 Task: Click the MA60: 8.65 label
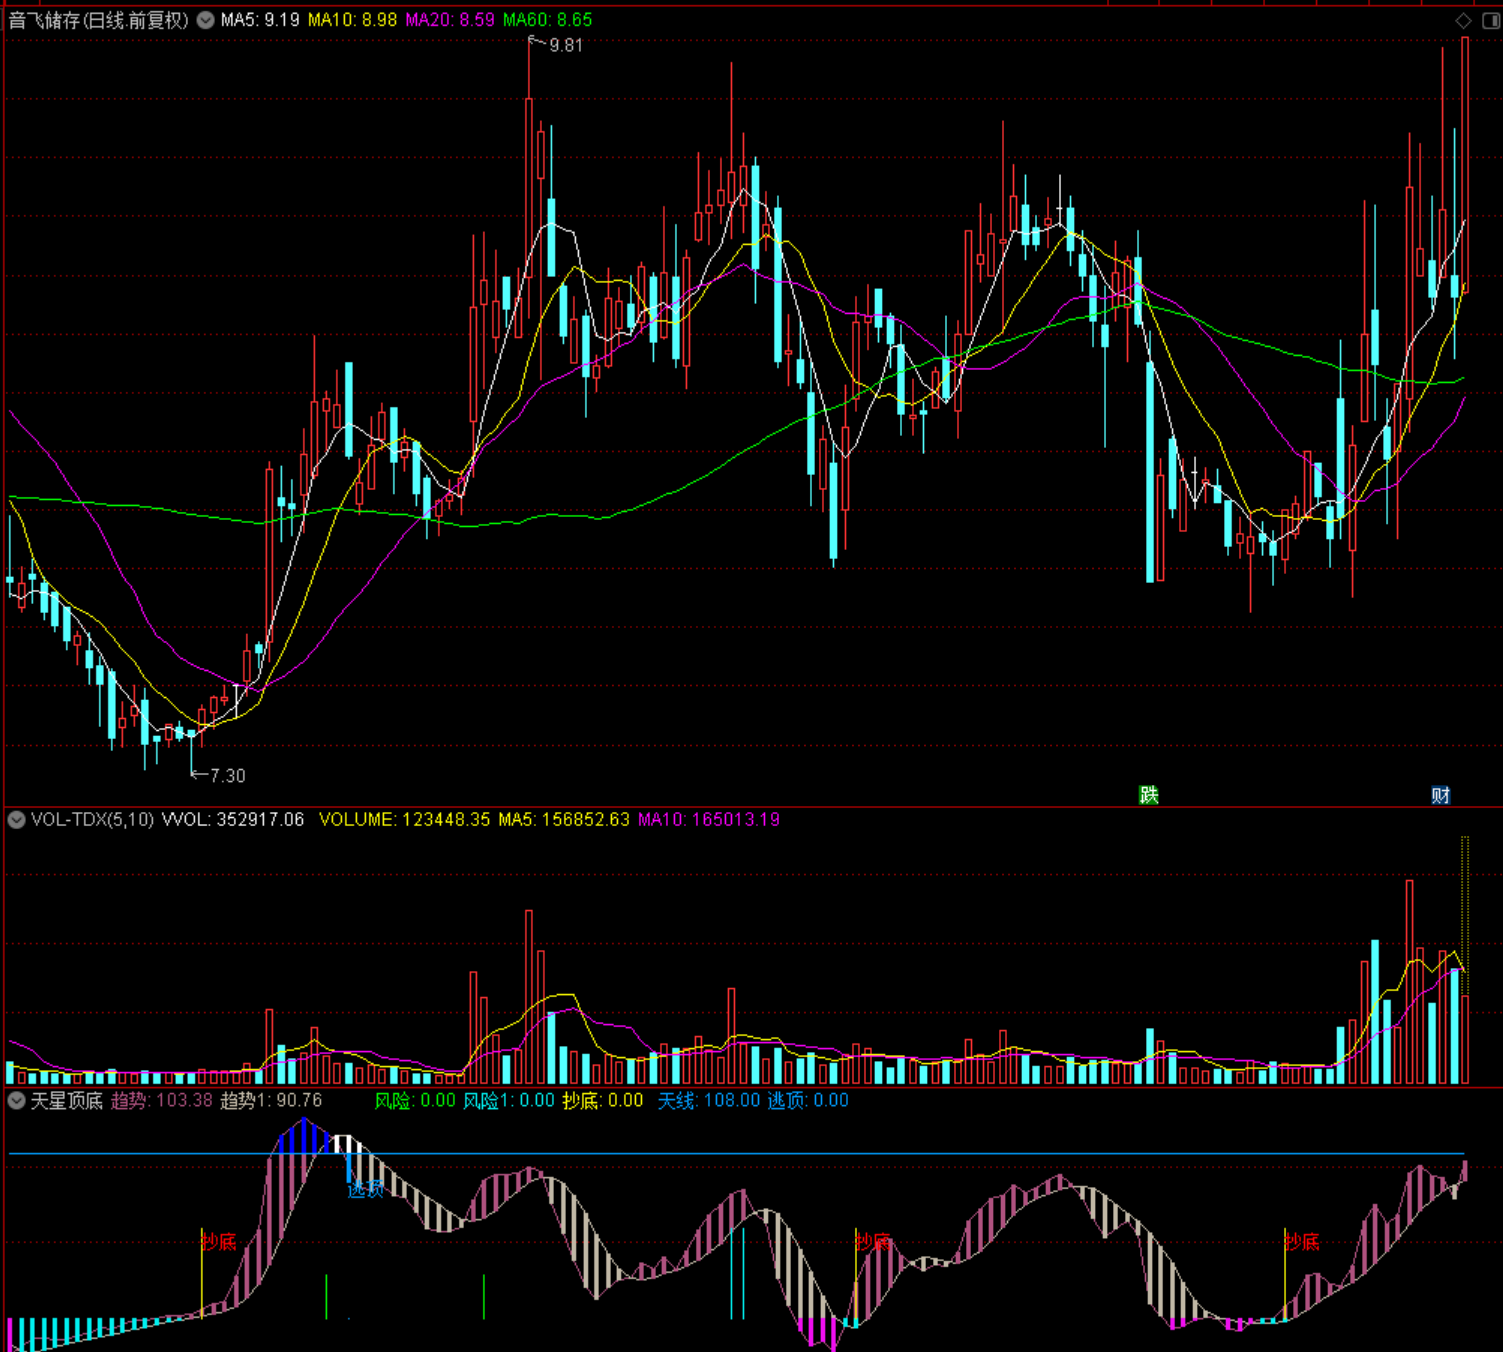click(548, 20)
